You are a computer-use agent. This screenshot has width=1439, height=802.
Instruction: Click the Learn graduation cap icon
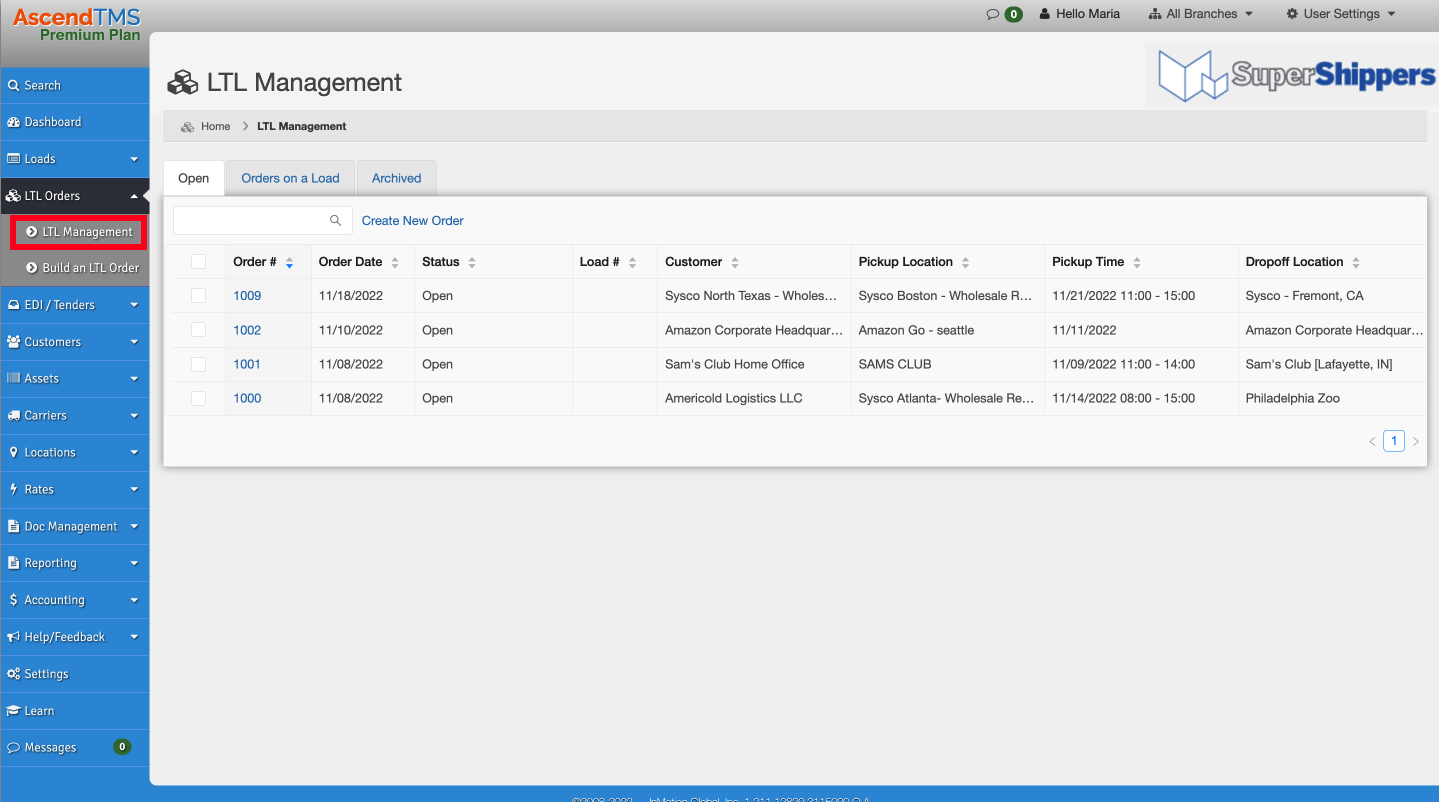tap(14, 711)
